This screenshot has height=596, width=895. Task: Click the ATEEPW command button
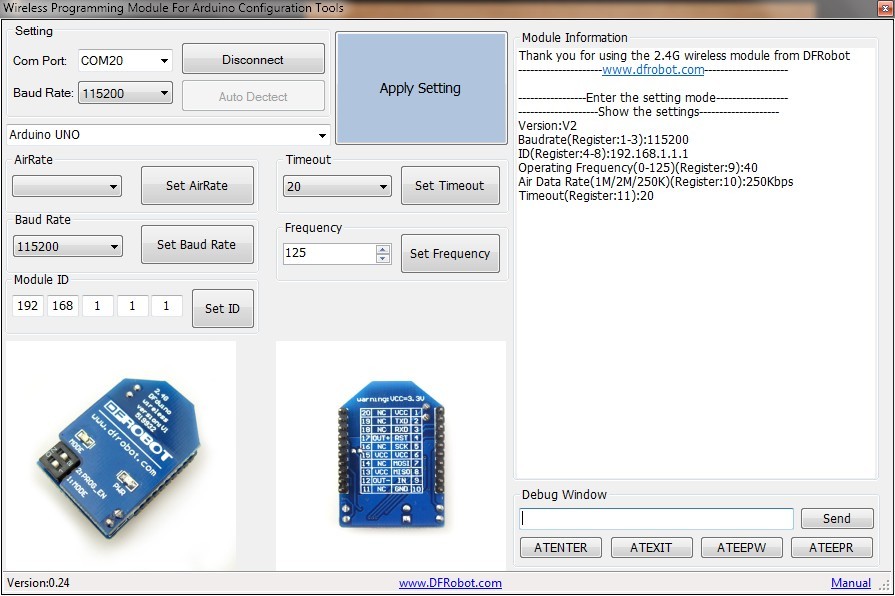click(x=741, y=547)
